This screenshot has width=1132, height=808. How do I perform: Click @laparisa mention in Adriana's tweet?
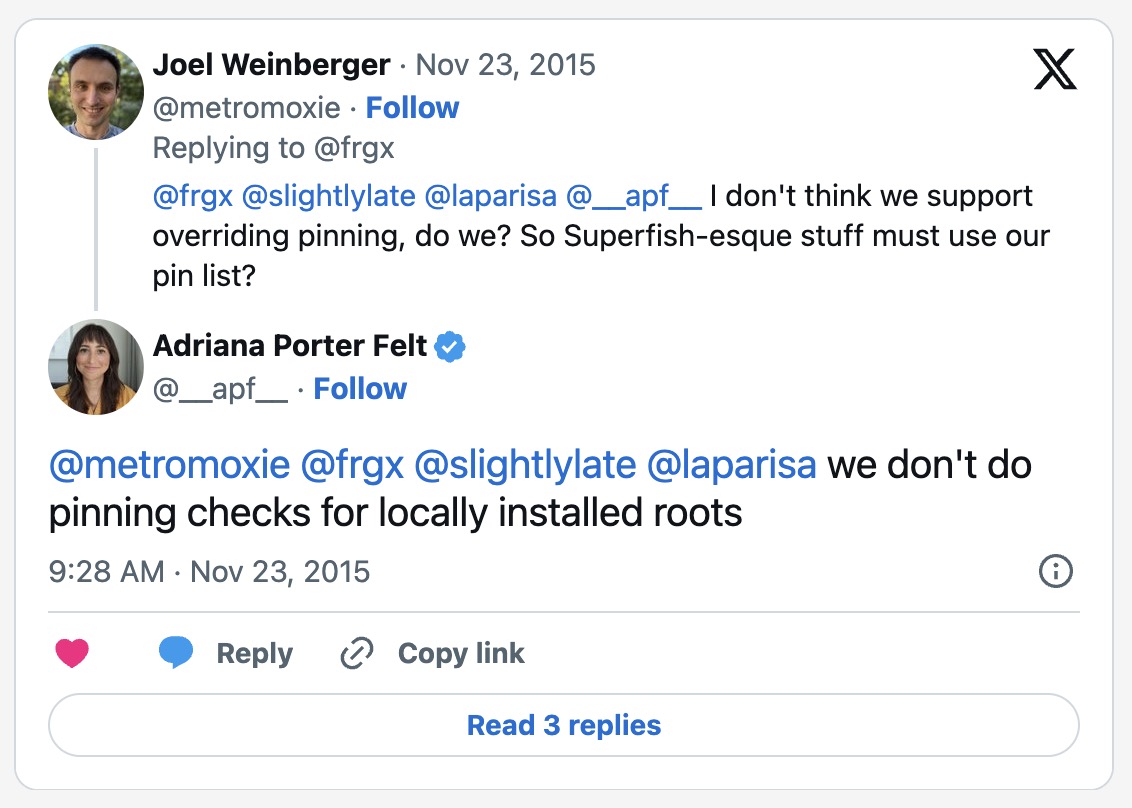(732, 465)
